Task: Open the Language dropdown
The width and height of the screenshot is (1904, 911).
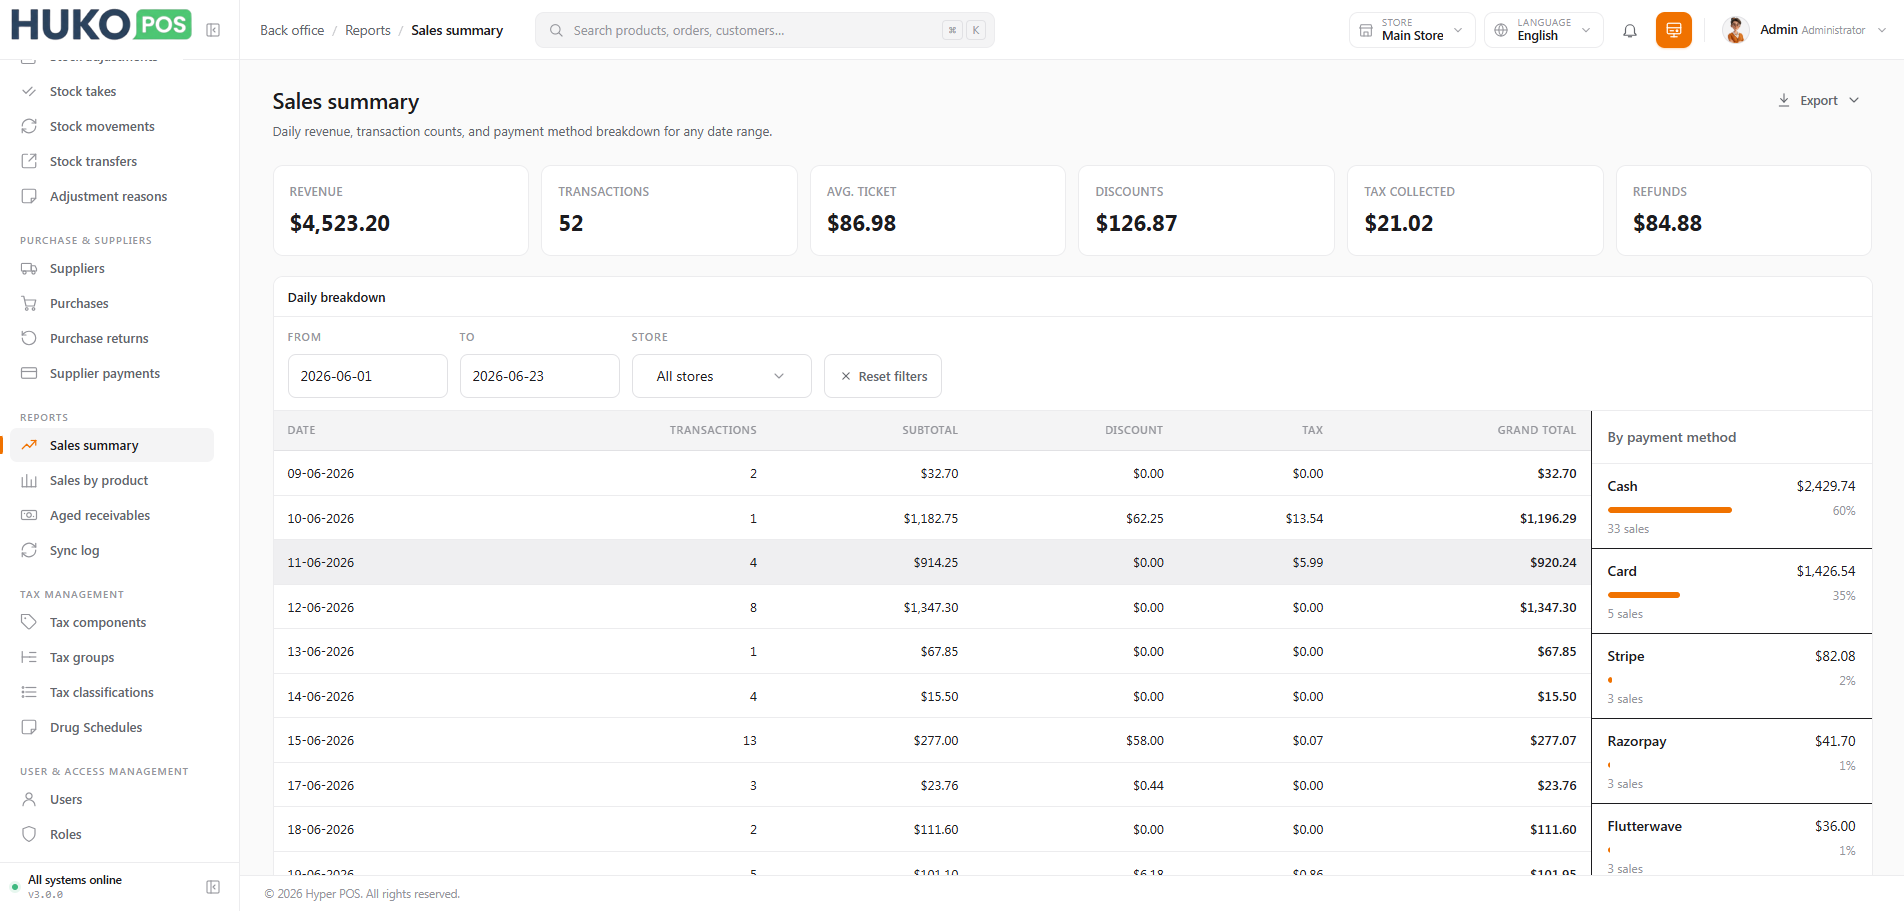Action: [1543, 30]
